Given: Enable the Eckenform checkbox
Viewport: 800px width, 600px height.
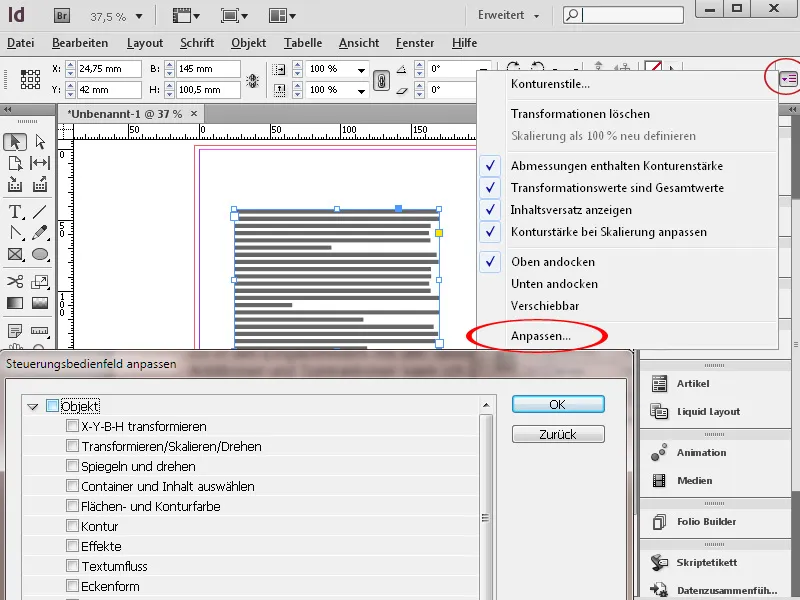Looking at the screenshot, I should [x=72, y=586].
